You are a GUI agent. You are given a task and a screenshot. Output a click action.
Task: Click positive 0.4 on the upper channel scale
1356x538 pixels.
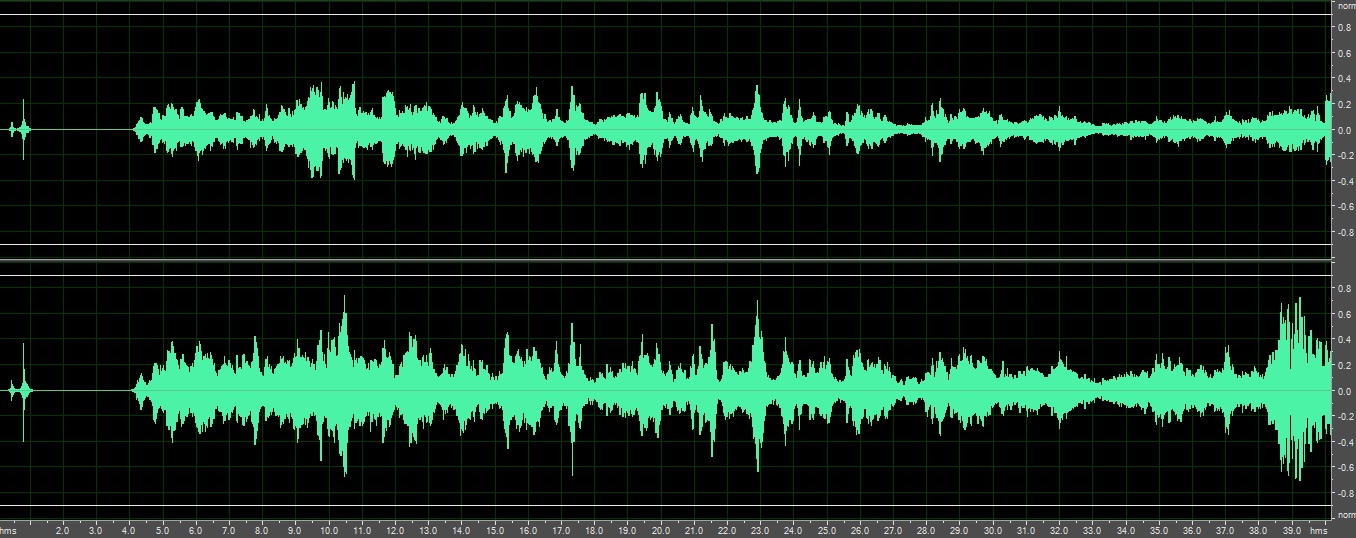pos(1346,79)
